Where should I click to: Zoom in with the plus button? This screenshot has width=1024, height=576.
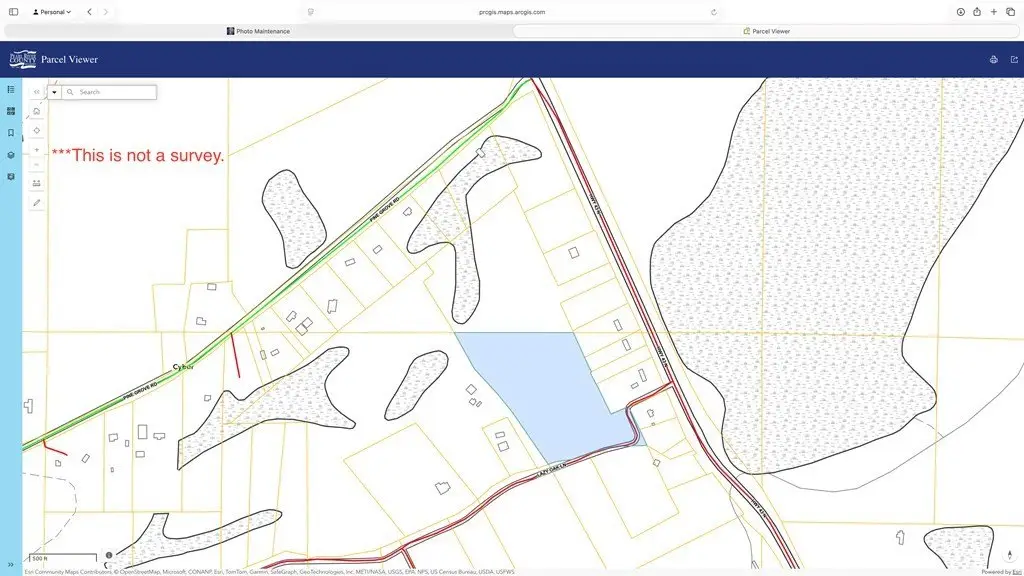[37, 150]
